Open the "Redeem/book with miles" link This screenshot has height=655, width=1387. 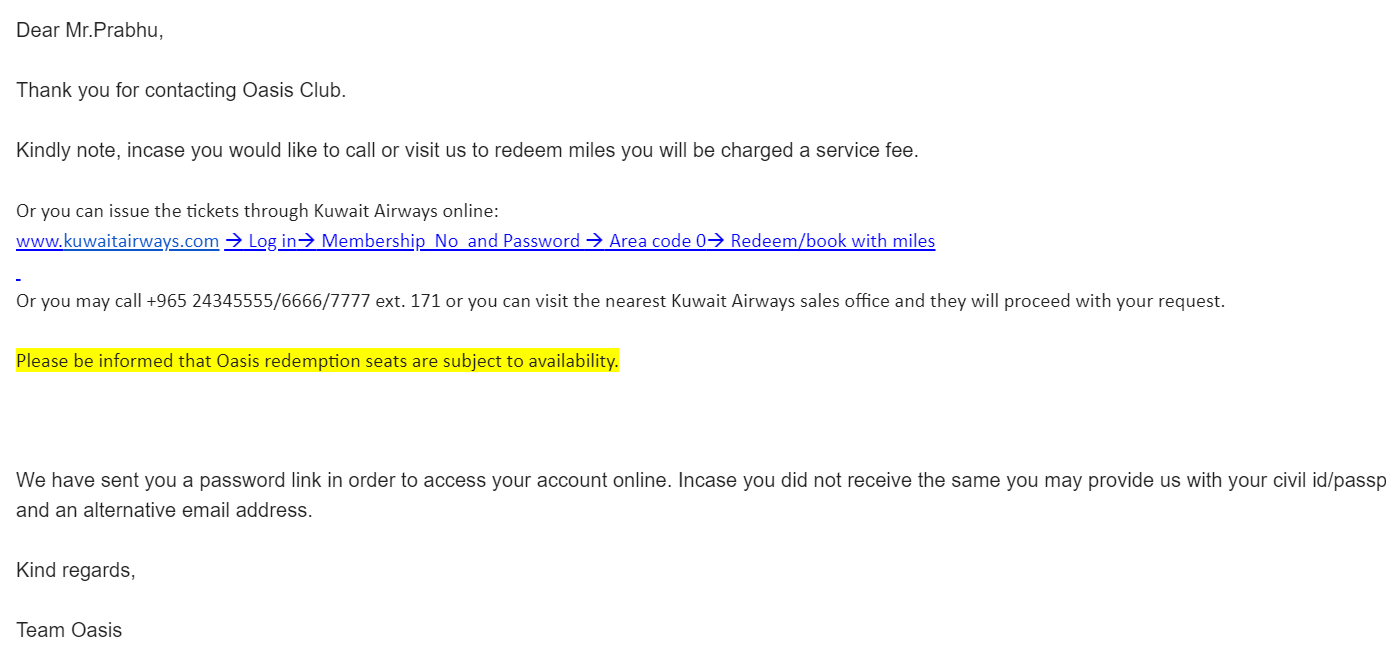832,241
